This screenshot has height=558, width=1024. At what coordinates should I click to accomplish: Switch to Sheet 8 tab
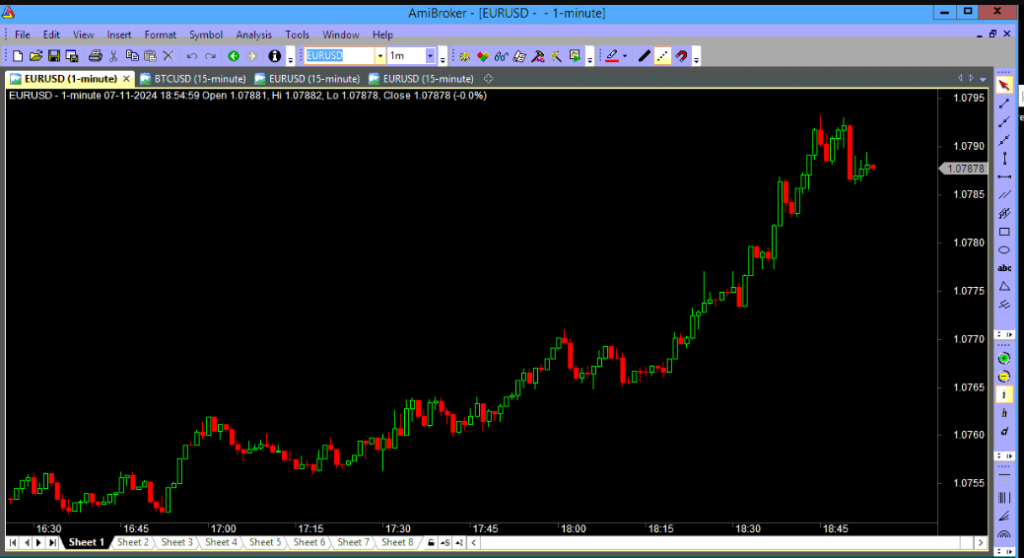(x=397, y=542)
